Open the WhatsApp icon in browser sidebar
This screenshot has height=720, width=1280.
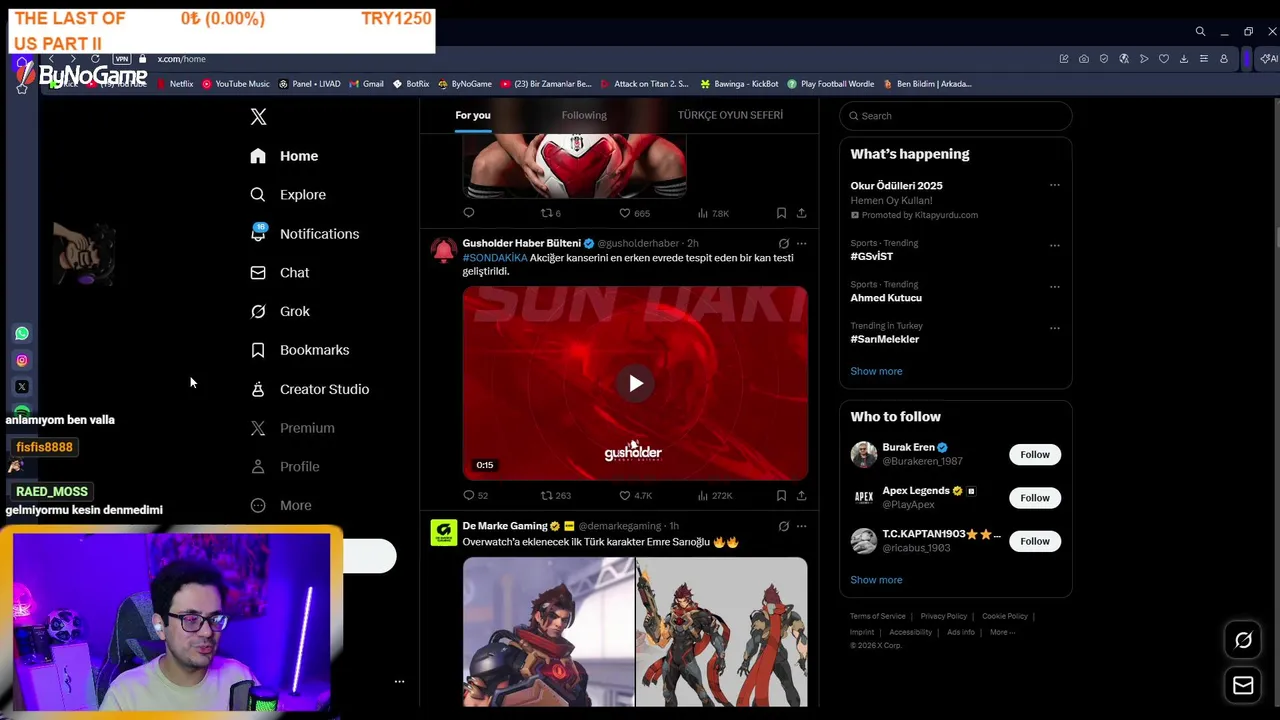22,334
